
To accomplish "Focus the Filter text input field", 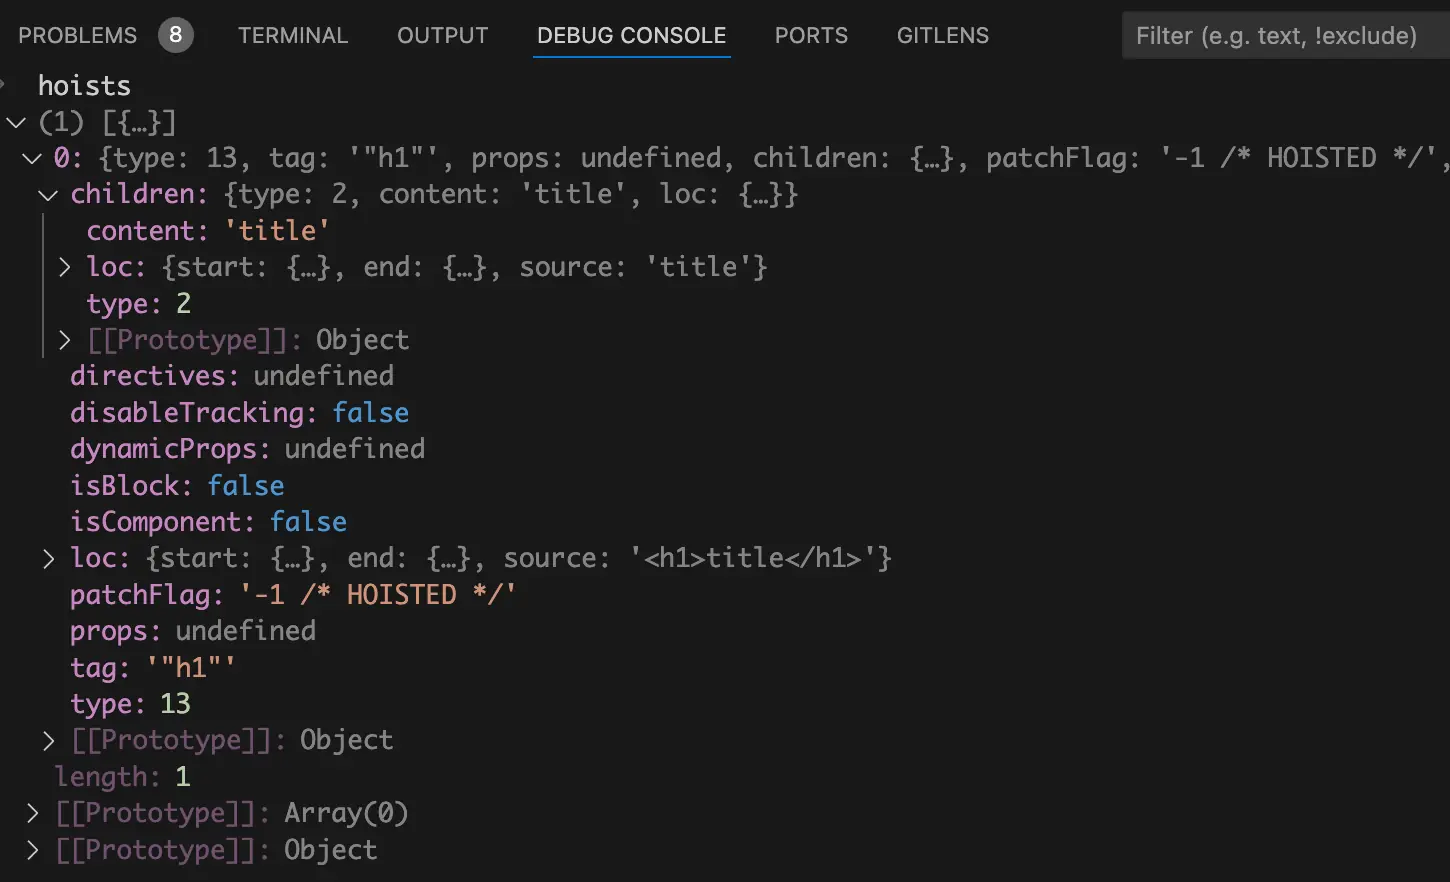I will click(x=1280, y=36).
